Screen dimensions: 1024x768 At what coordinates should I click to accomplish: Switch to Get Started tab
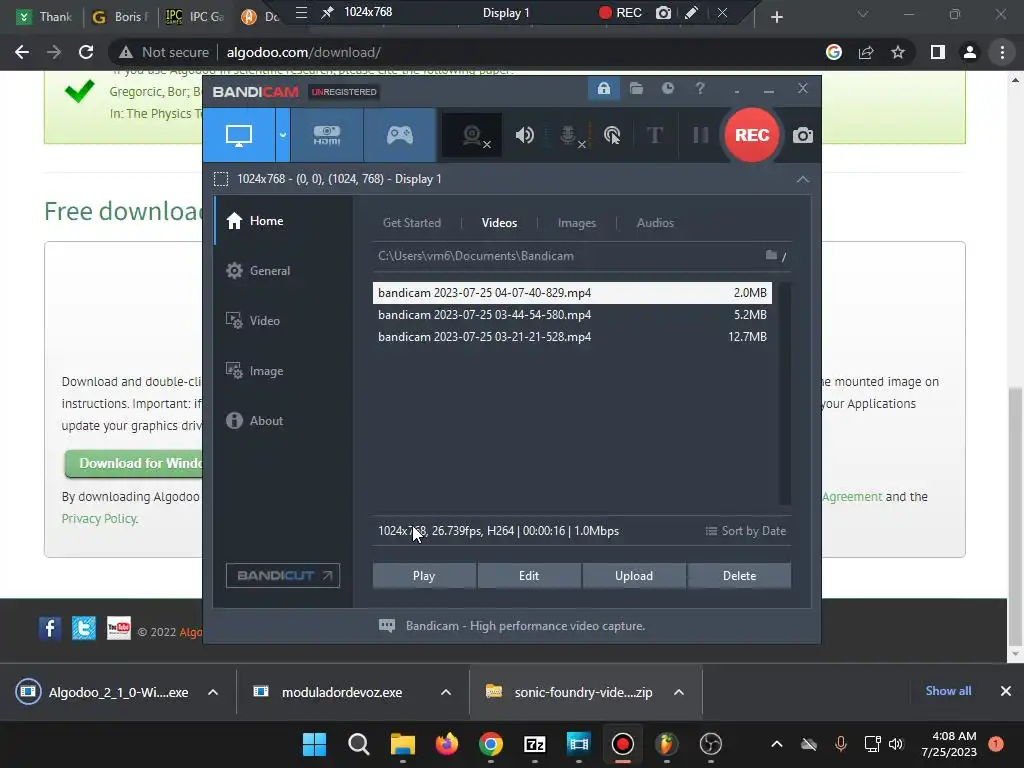tap(411, 223)
